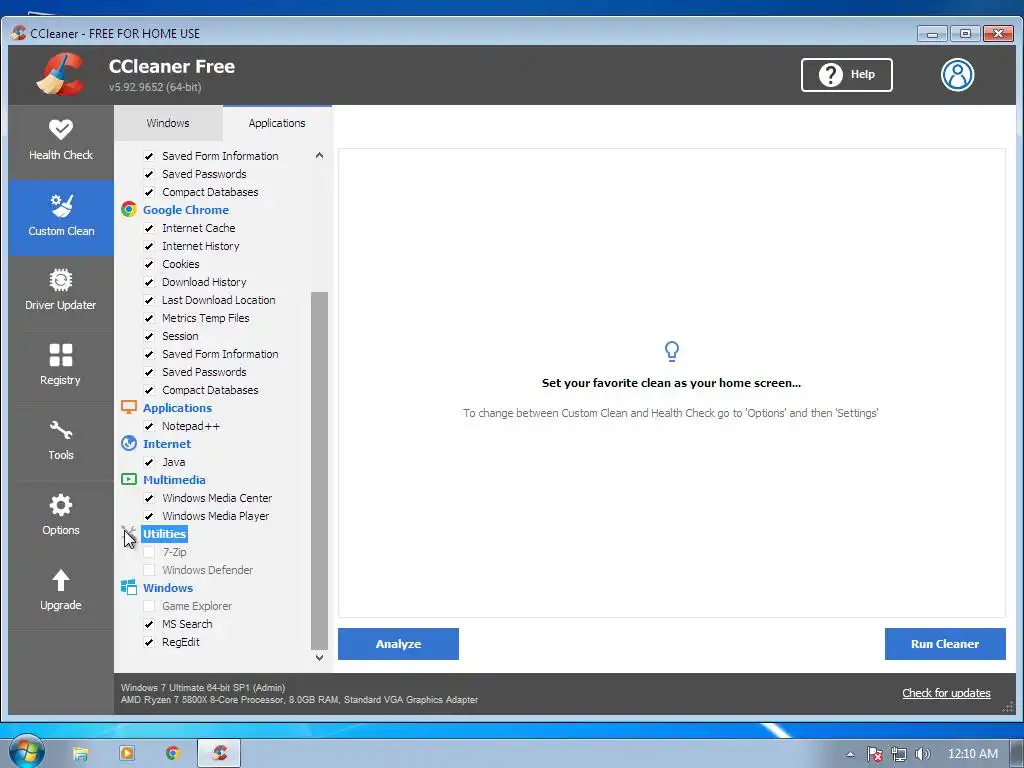Viewport: 1024px width, 768px height.
Task: Uncheck Download History checkbox
Action: (149, 282)
